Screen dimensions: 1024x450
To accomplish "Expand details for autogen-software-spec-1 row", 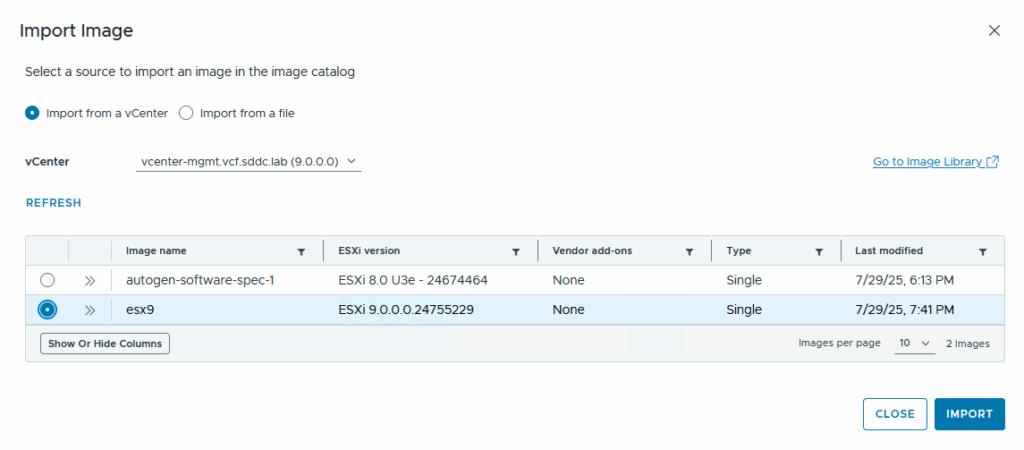I will [x=90, y=281].
